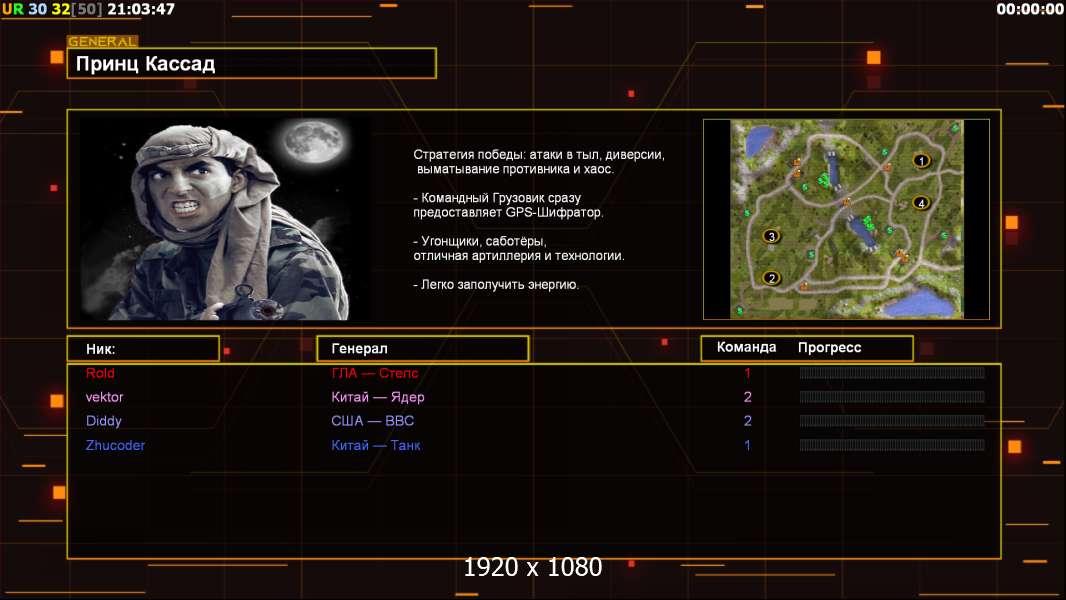
Task: Click the Прогресс column label
Action: tap(829, 347)
